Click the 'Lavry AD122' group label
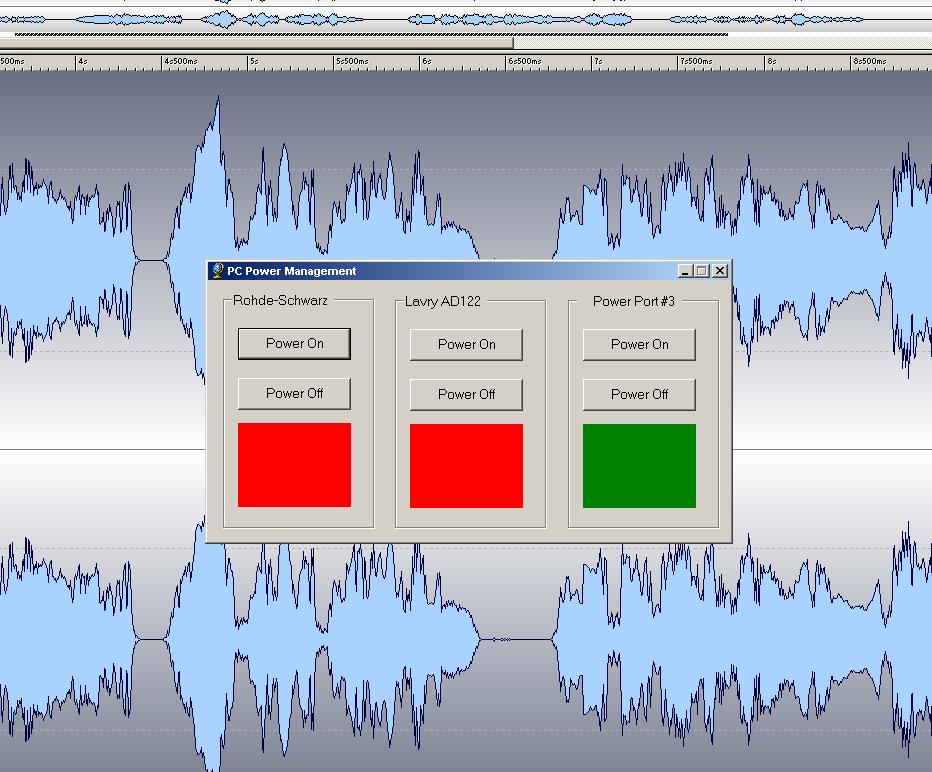932x772 pixels. tap(443, 301)
